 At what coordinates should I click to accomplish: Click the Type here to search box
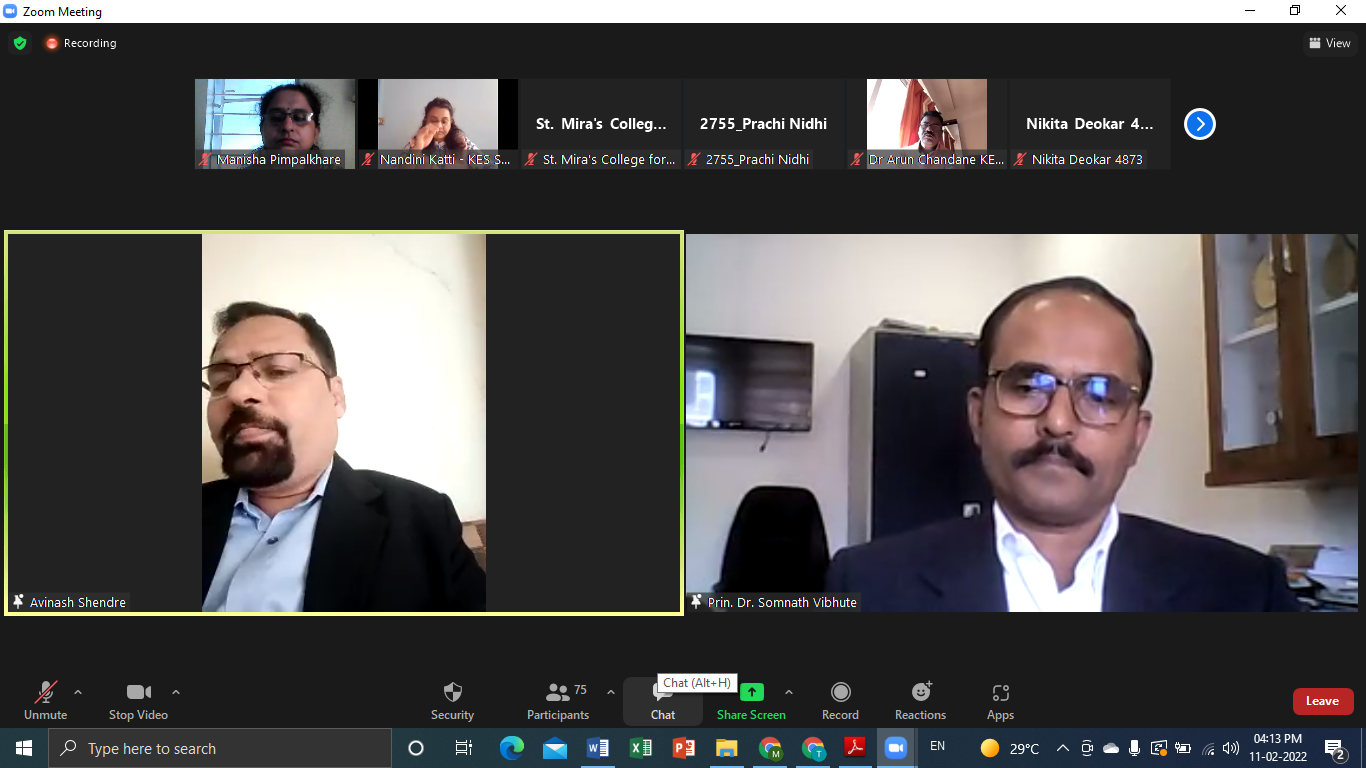tap(220, 747)
